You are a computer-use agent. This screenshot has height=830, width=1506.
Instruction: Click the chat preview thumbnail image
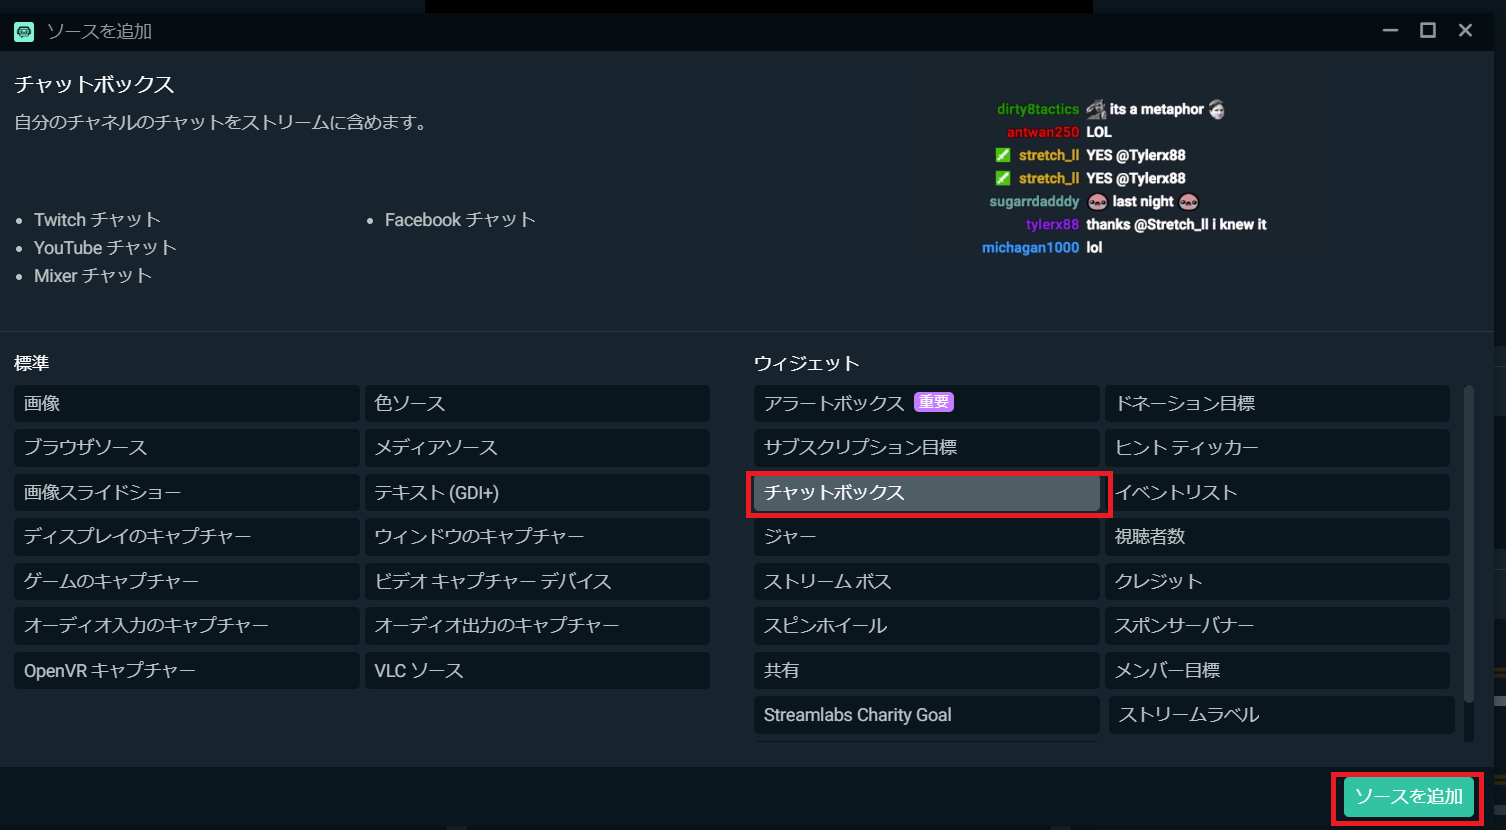[1124, 178]
